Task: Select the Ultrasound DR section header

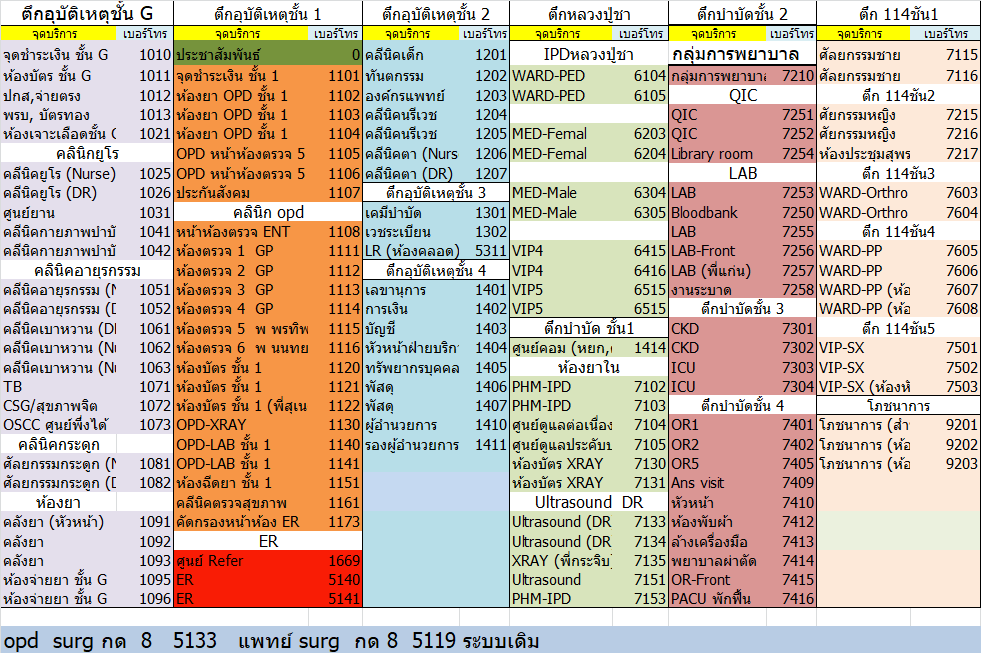Action: pos(589,502)
